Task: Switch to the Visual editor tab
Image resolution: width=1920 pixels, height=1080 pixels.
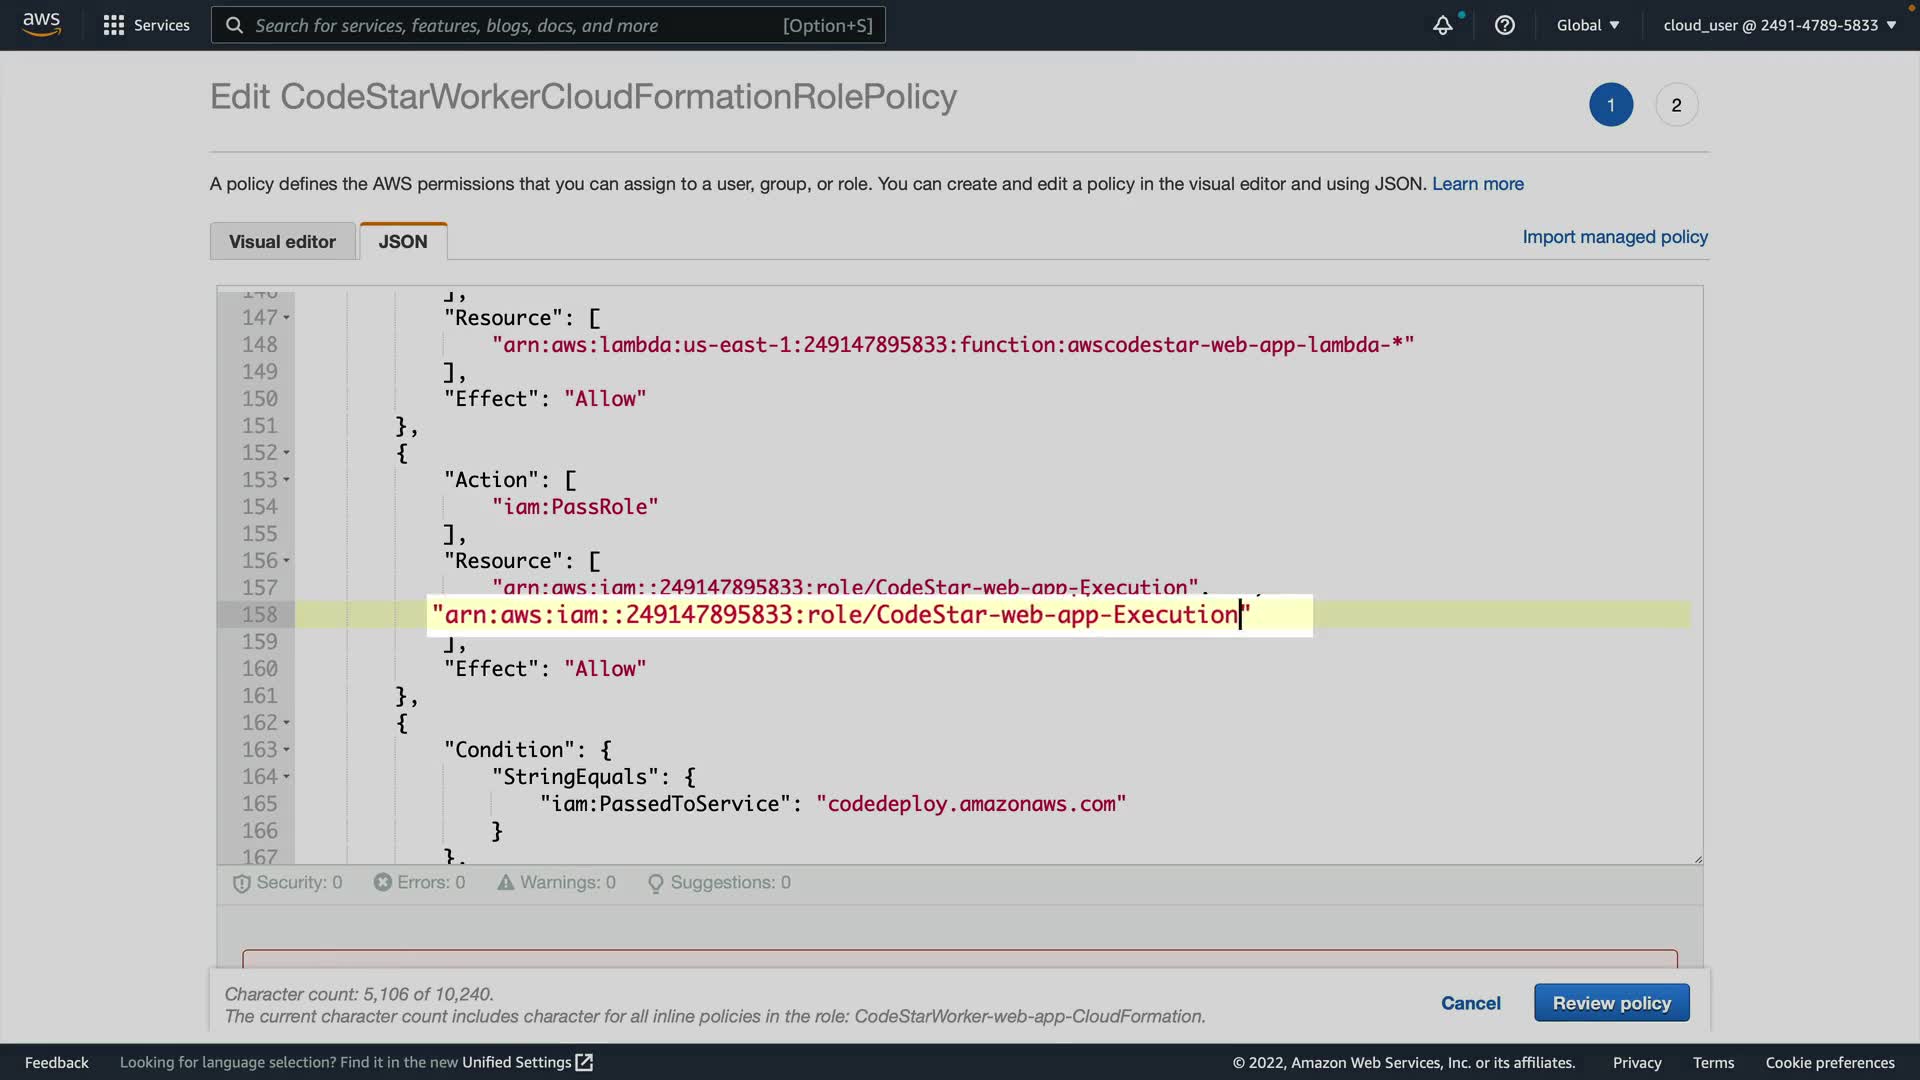Action: tap(282, 241)
